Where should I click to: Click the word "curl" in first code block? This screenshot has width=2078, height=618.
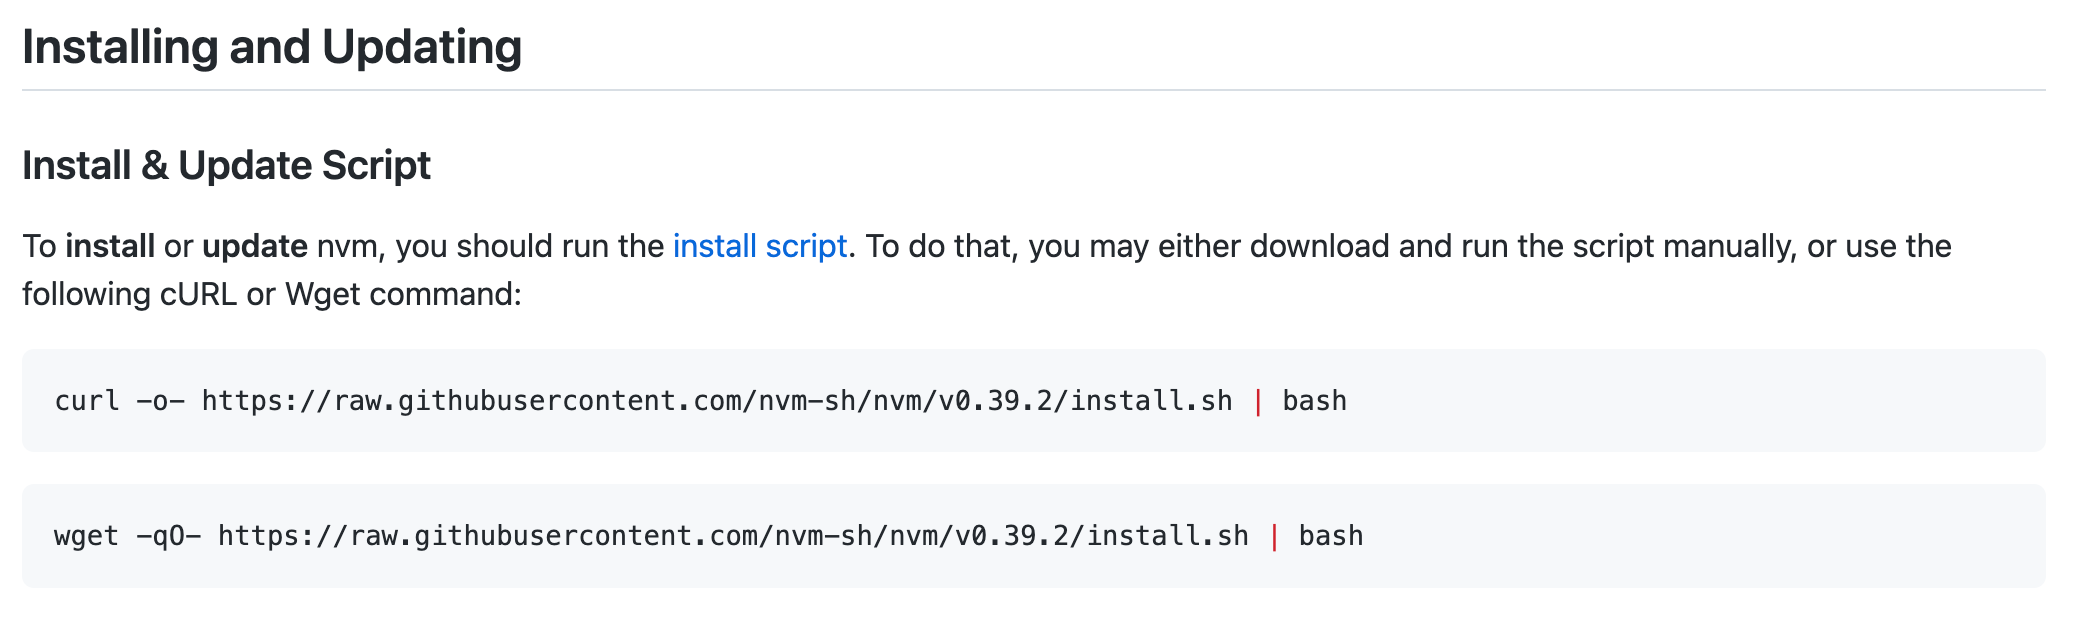(87, 401)
